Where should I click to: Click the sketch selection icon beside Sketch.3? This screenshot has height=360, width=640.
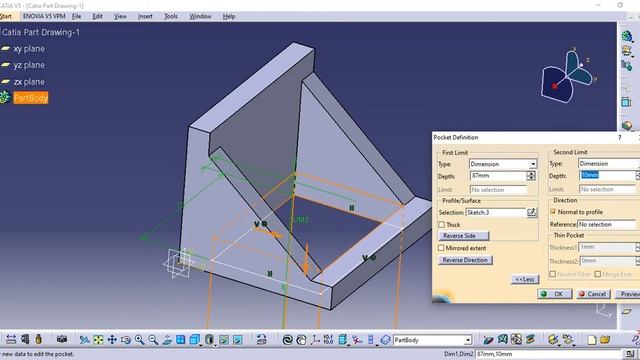531,212
